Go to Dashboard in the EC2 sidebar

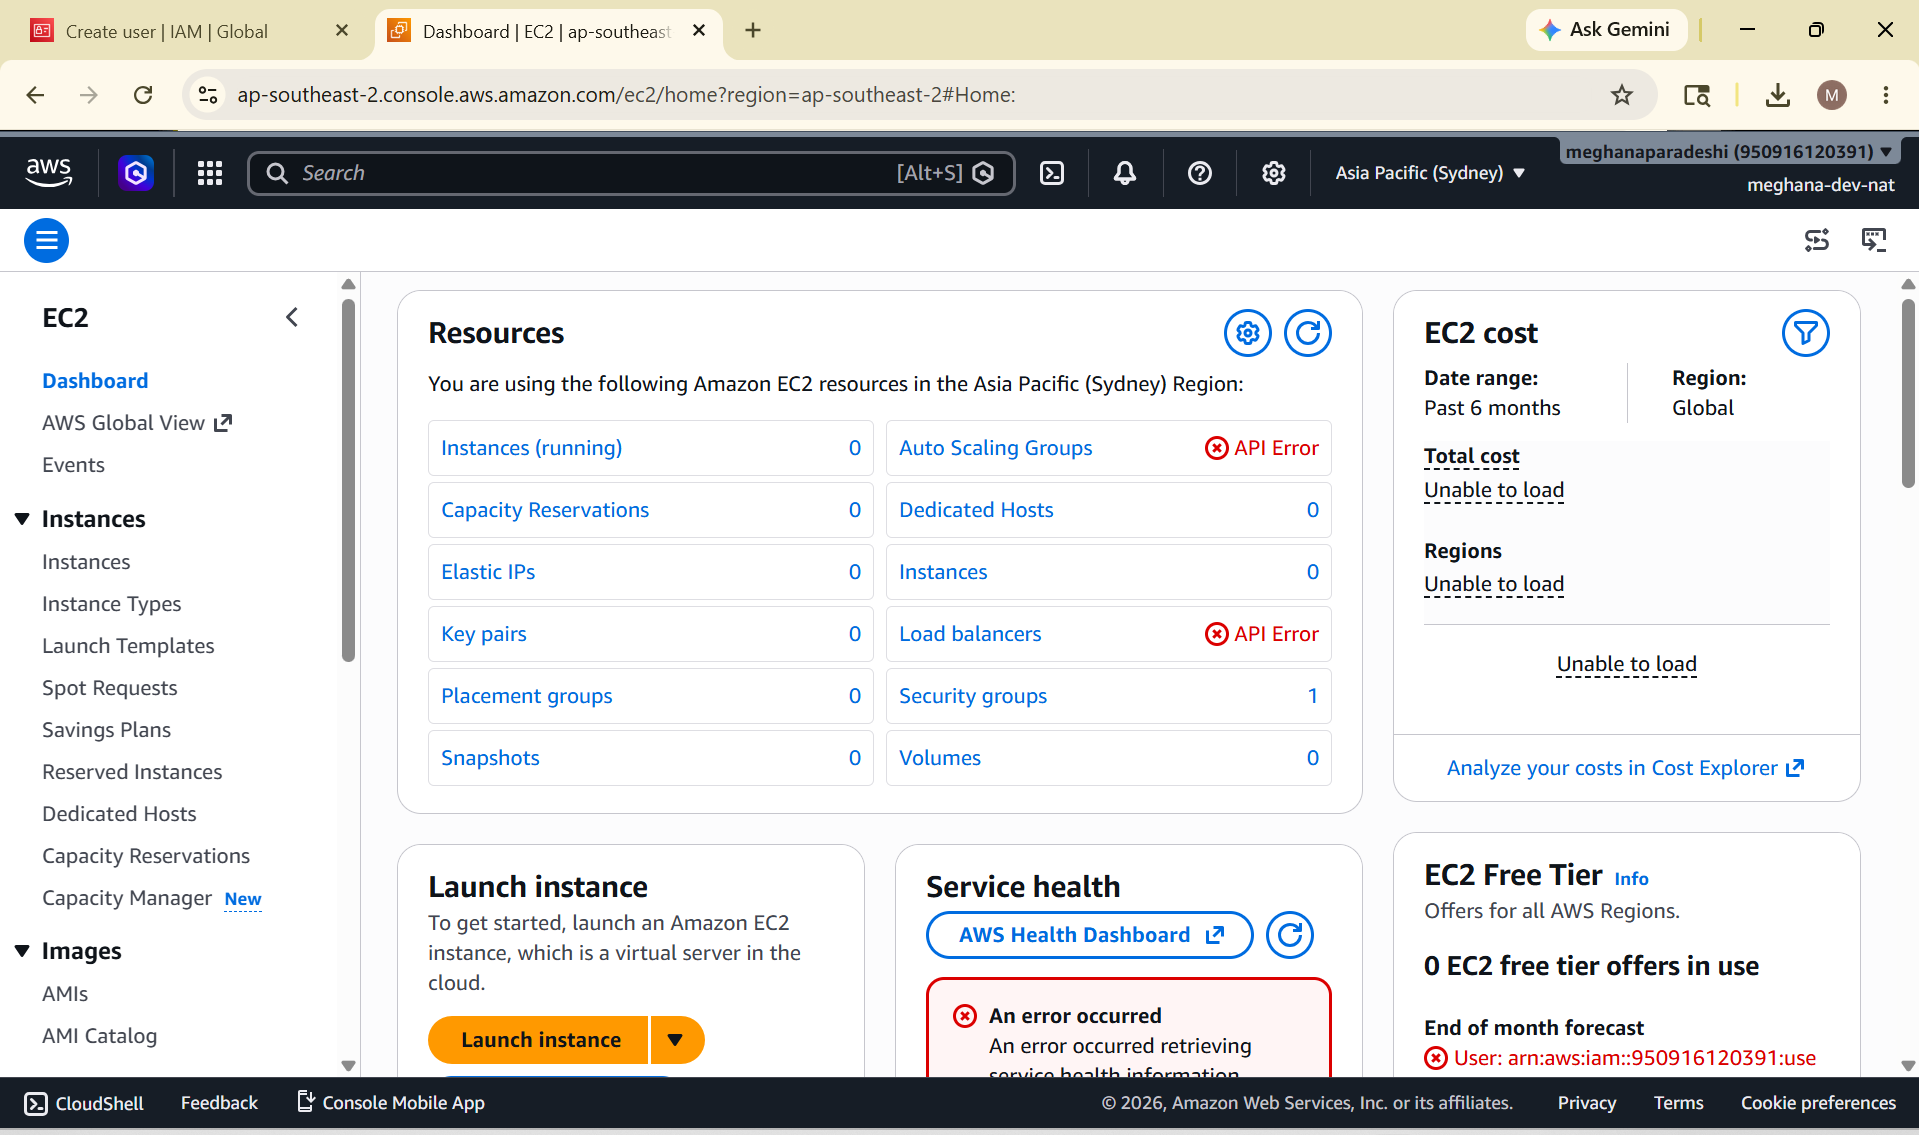95,381
